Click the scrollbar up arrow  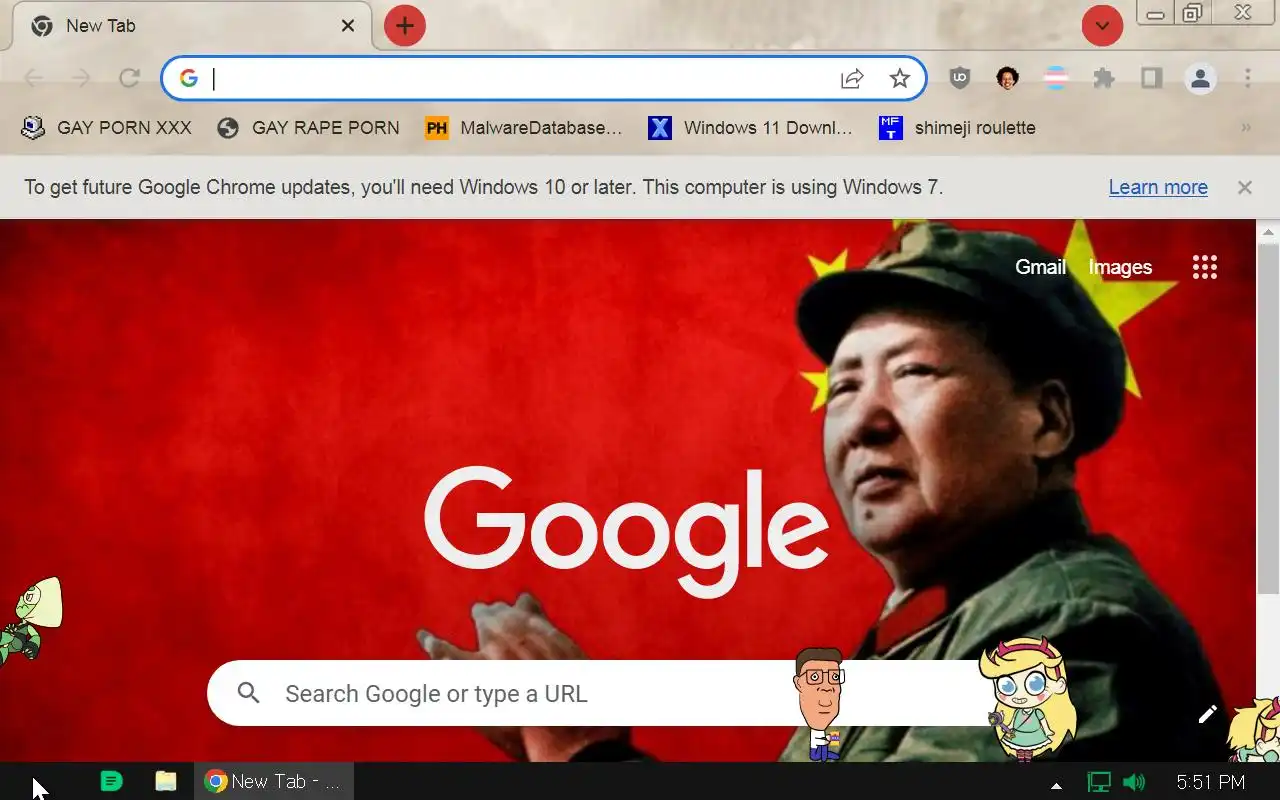(1268, 232)
